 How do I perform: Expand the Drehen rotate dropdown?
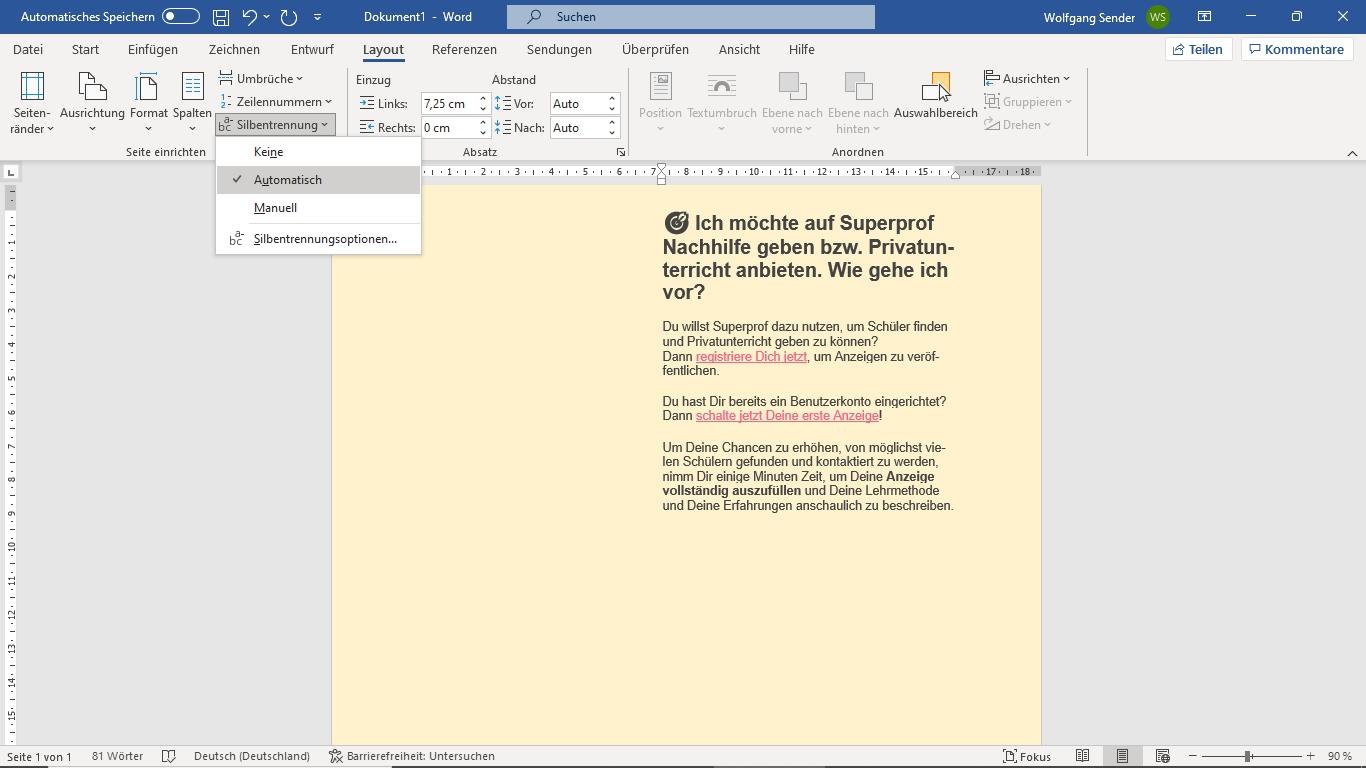pyautogui.click(x=1018, y=125)
